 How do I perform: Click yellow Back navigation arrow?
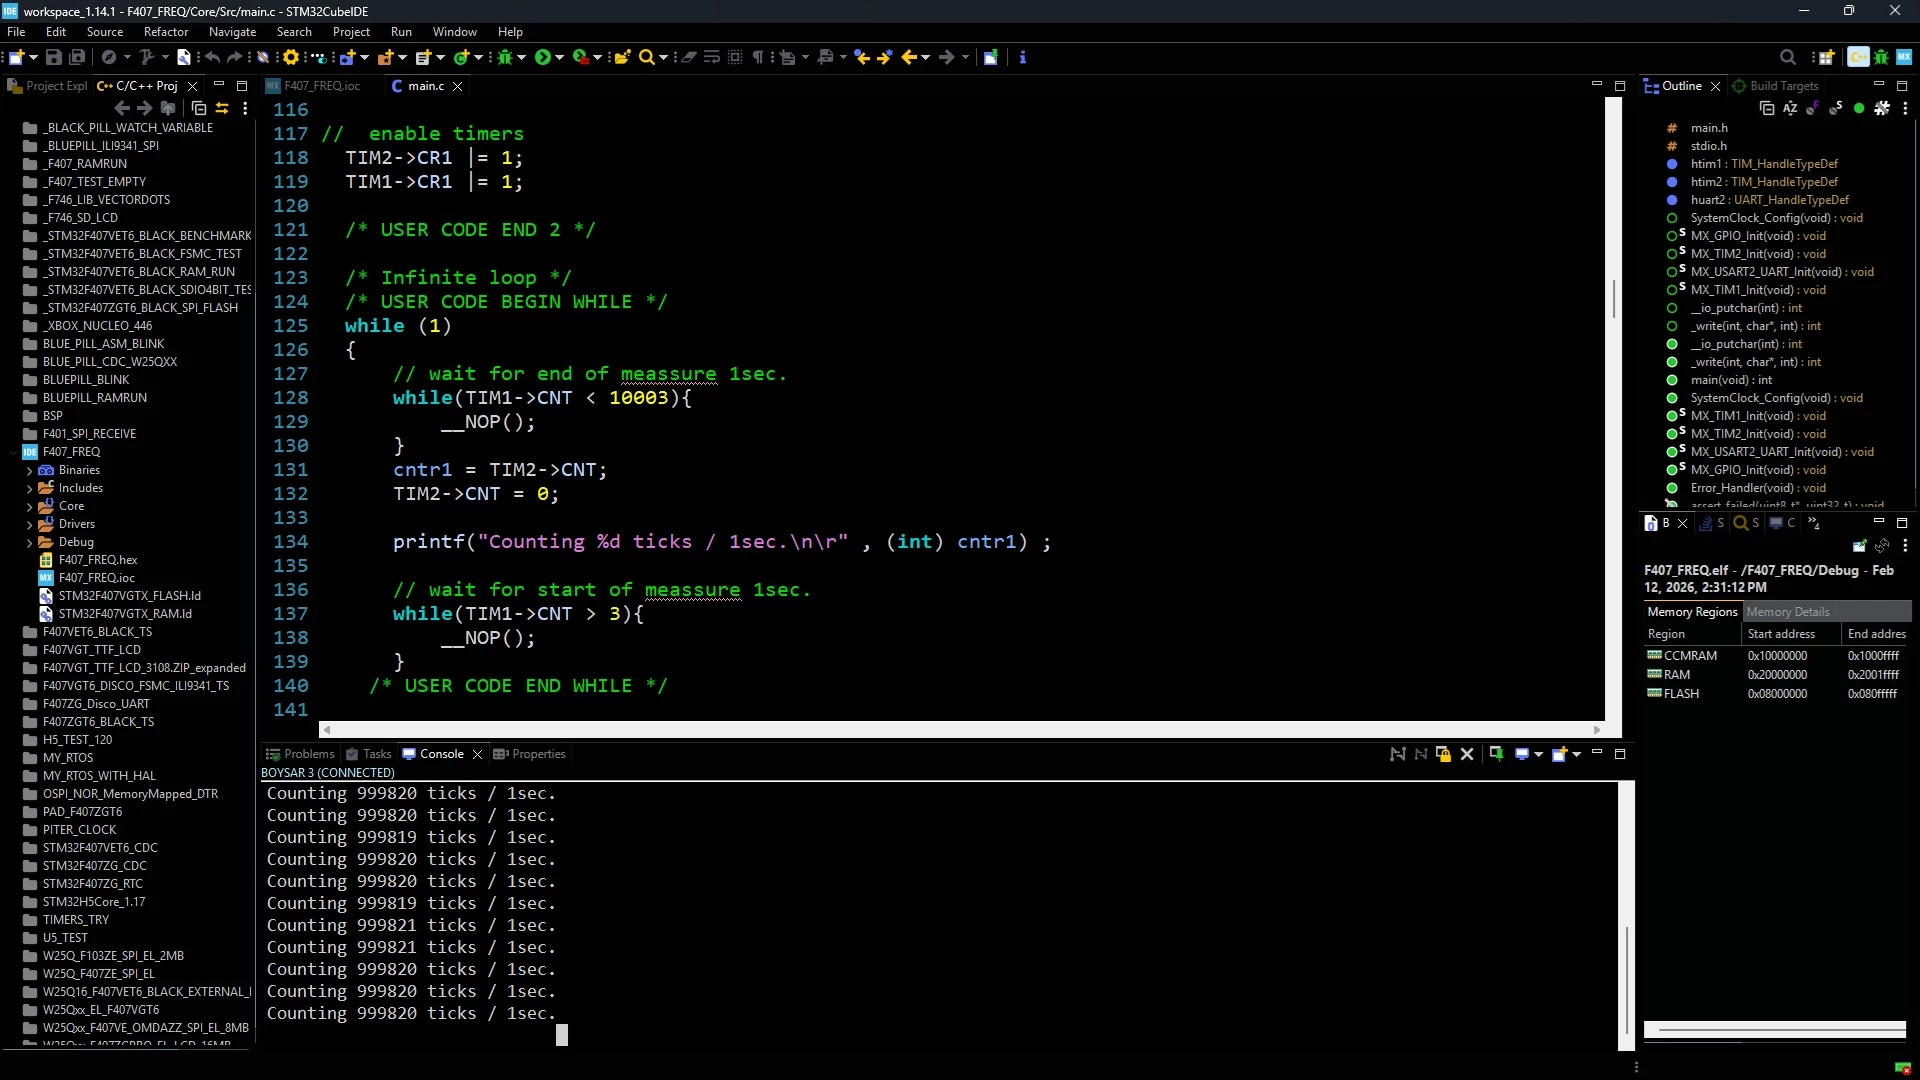(908, 57)
